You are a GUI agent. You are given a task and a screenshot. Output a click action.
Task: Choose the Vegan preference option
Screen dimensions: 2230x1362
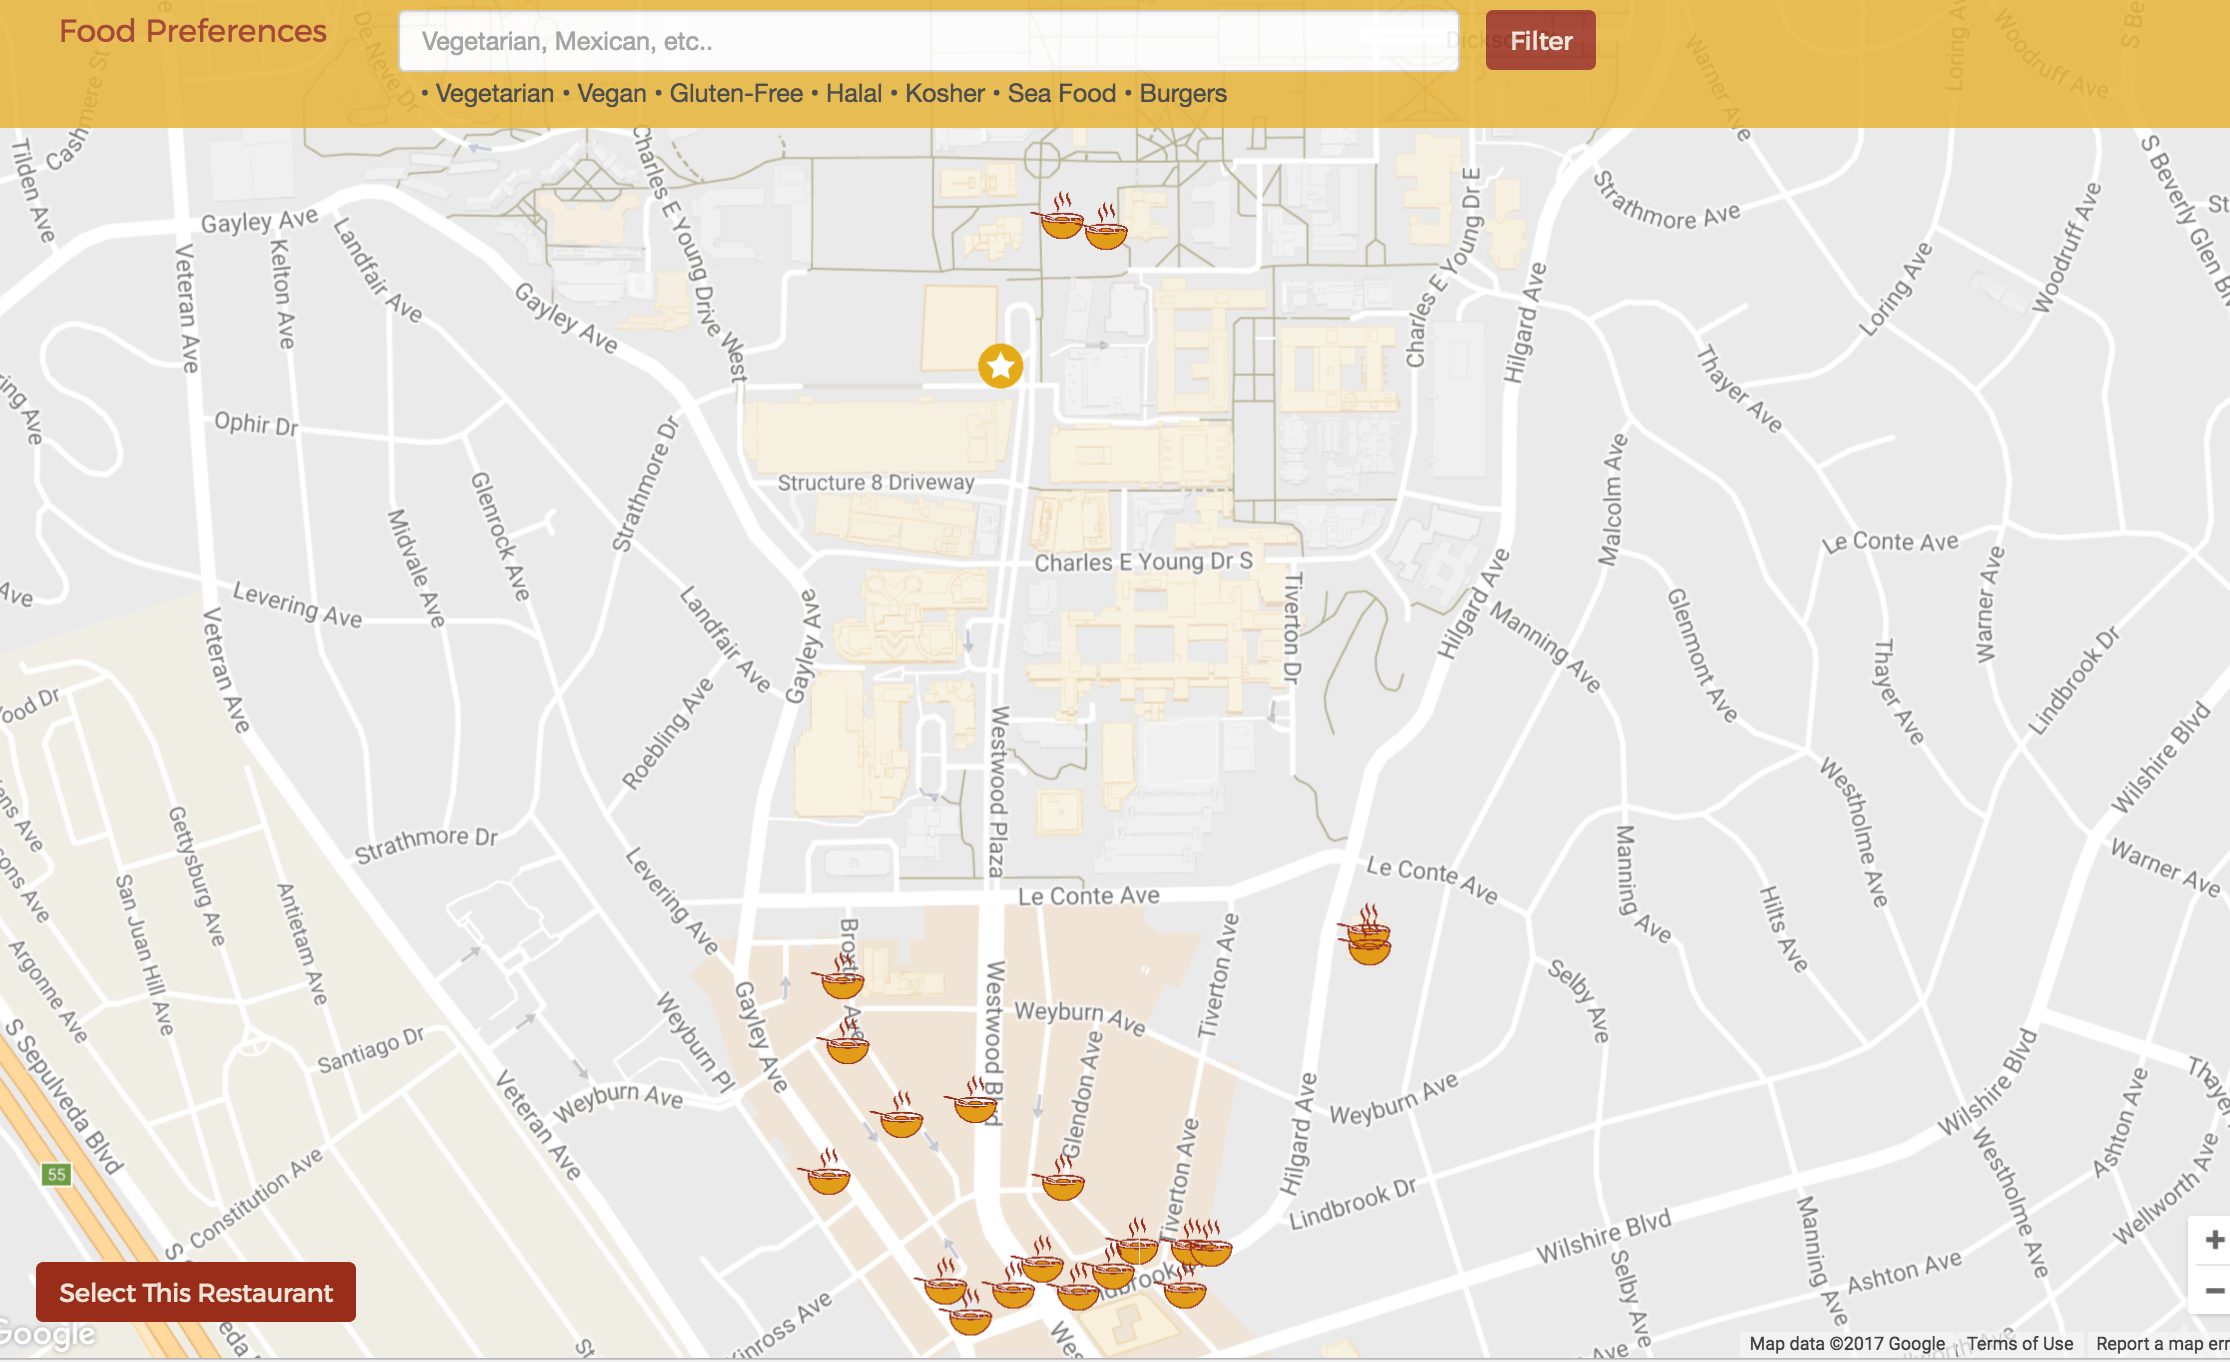611,94
